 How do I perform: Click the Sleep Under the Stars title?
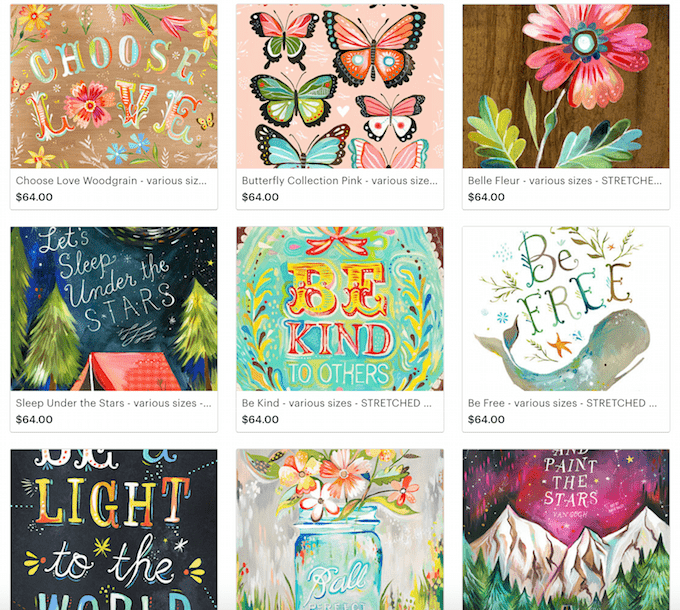(114, 403)
